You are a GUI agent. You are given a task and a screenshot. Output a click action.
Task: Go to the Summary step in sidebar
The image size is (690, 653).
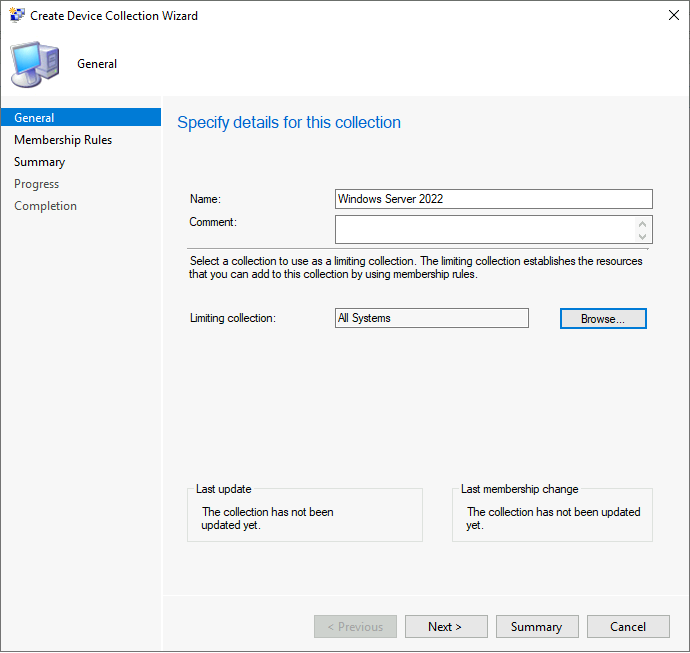(40, 162)
